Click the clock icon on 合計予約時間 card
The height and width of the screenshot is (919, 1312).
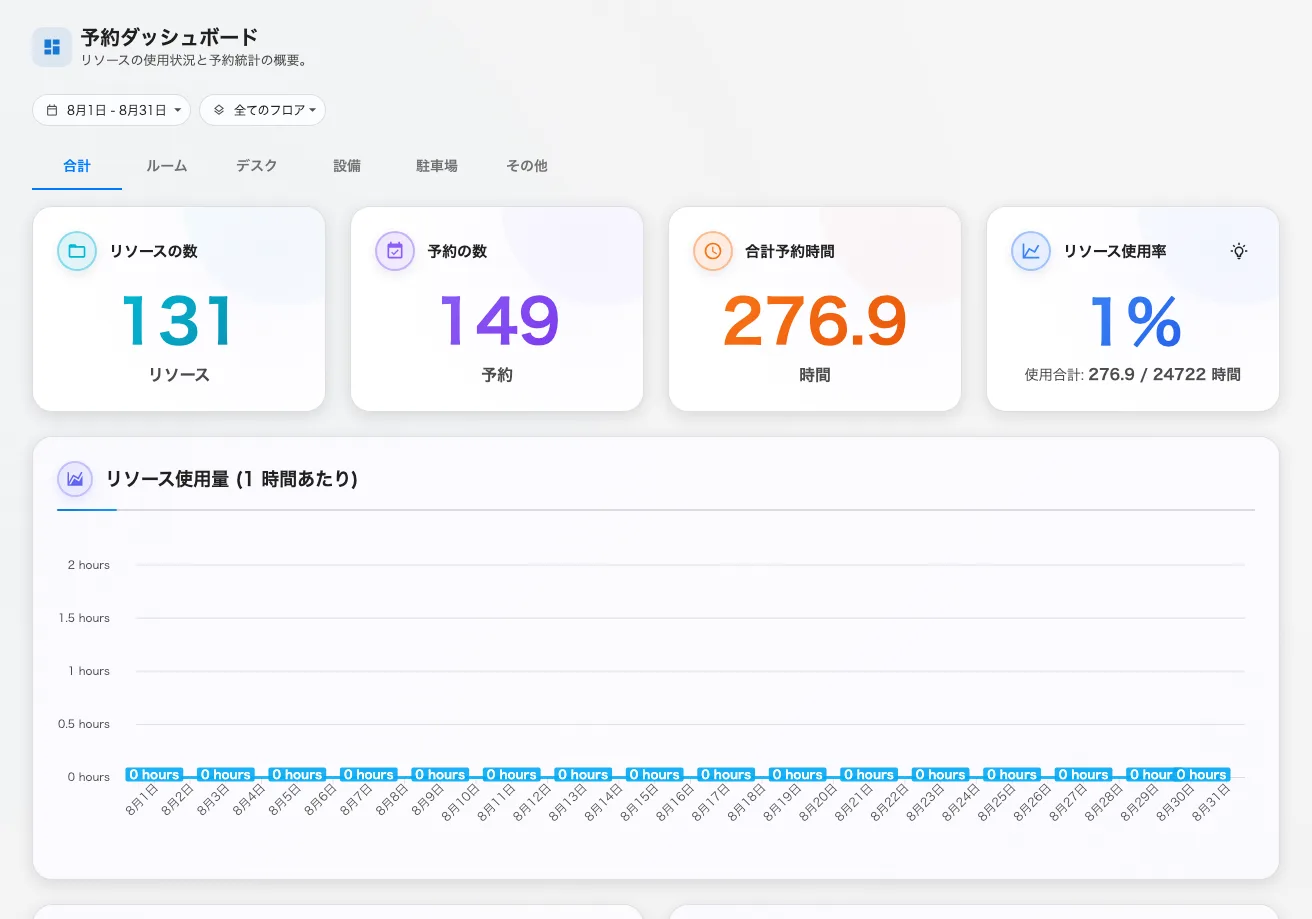tap(713, 251)
